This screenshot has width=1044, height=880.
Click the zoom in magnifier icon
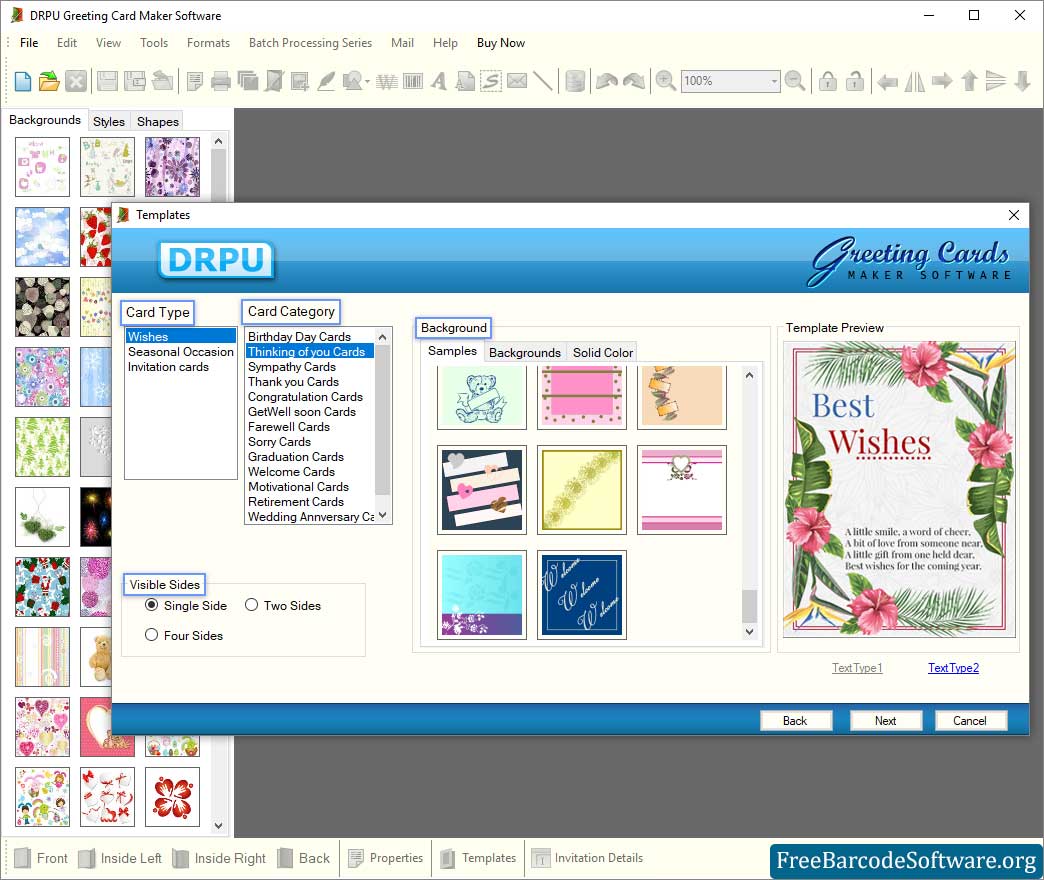[665, 81]
